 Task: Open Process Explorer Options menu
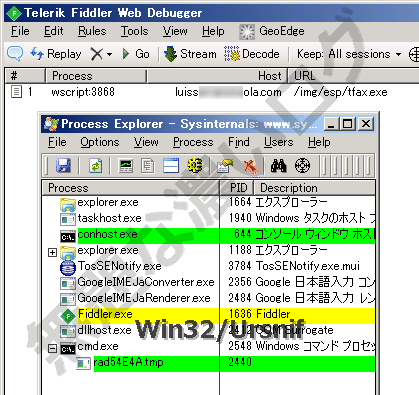click(100, 142)
